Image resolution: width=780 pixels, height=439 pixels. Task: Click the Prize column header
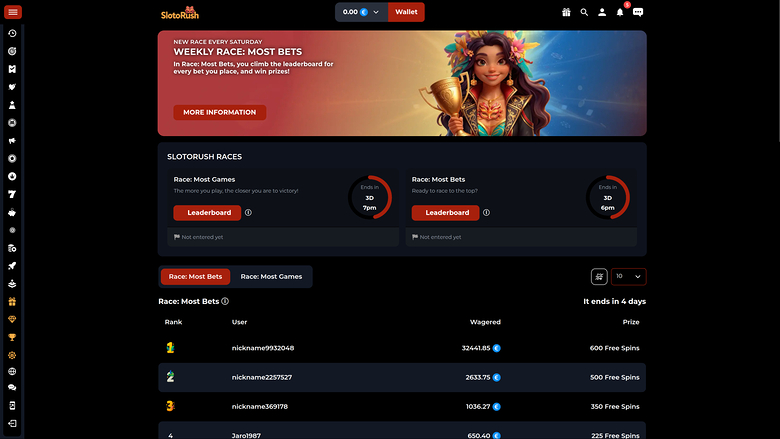coord(631,322)
